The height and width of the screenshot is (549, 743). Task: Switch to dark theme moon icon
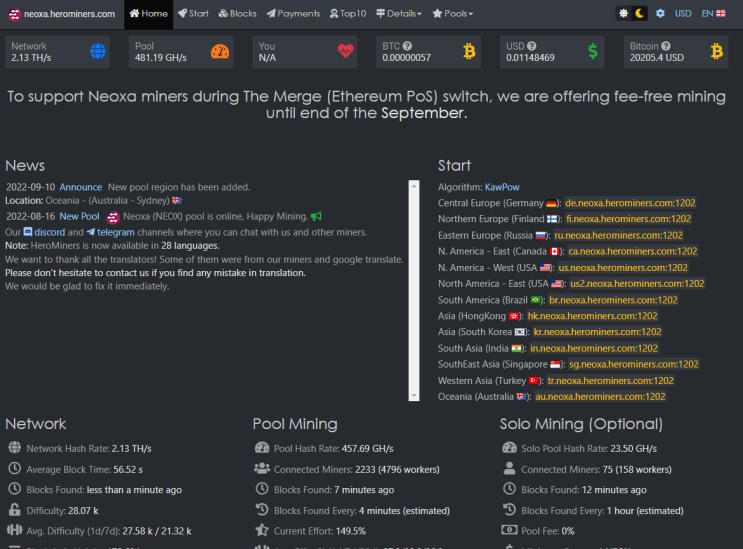[639, 14]
